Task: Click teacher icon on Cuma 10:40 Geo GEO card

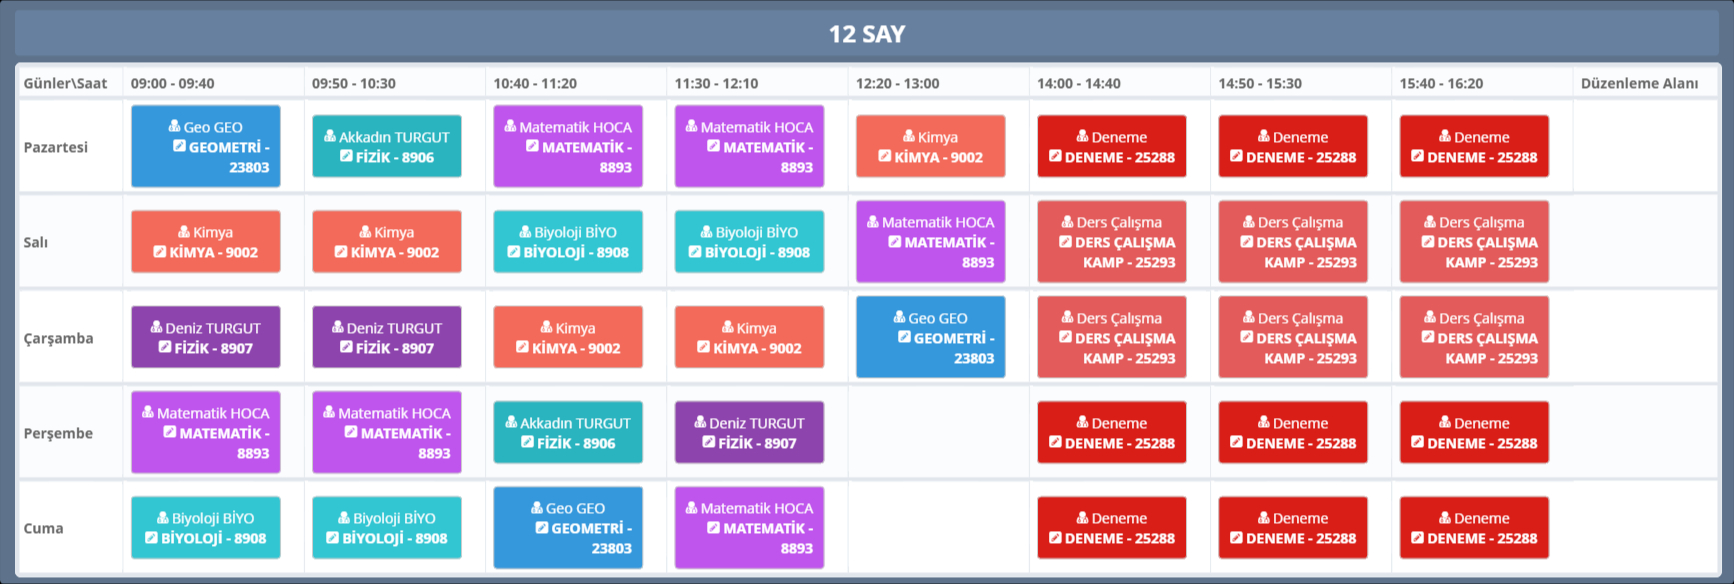Action: coord(537,507)
